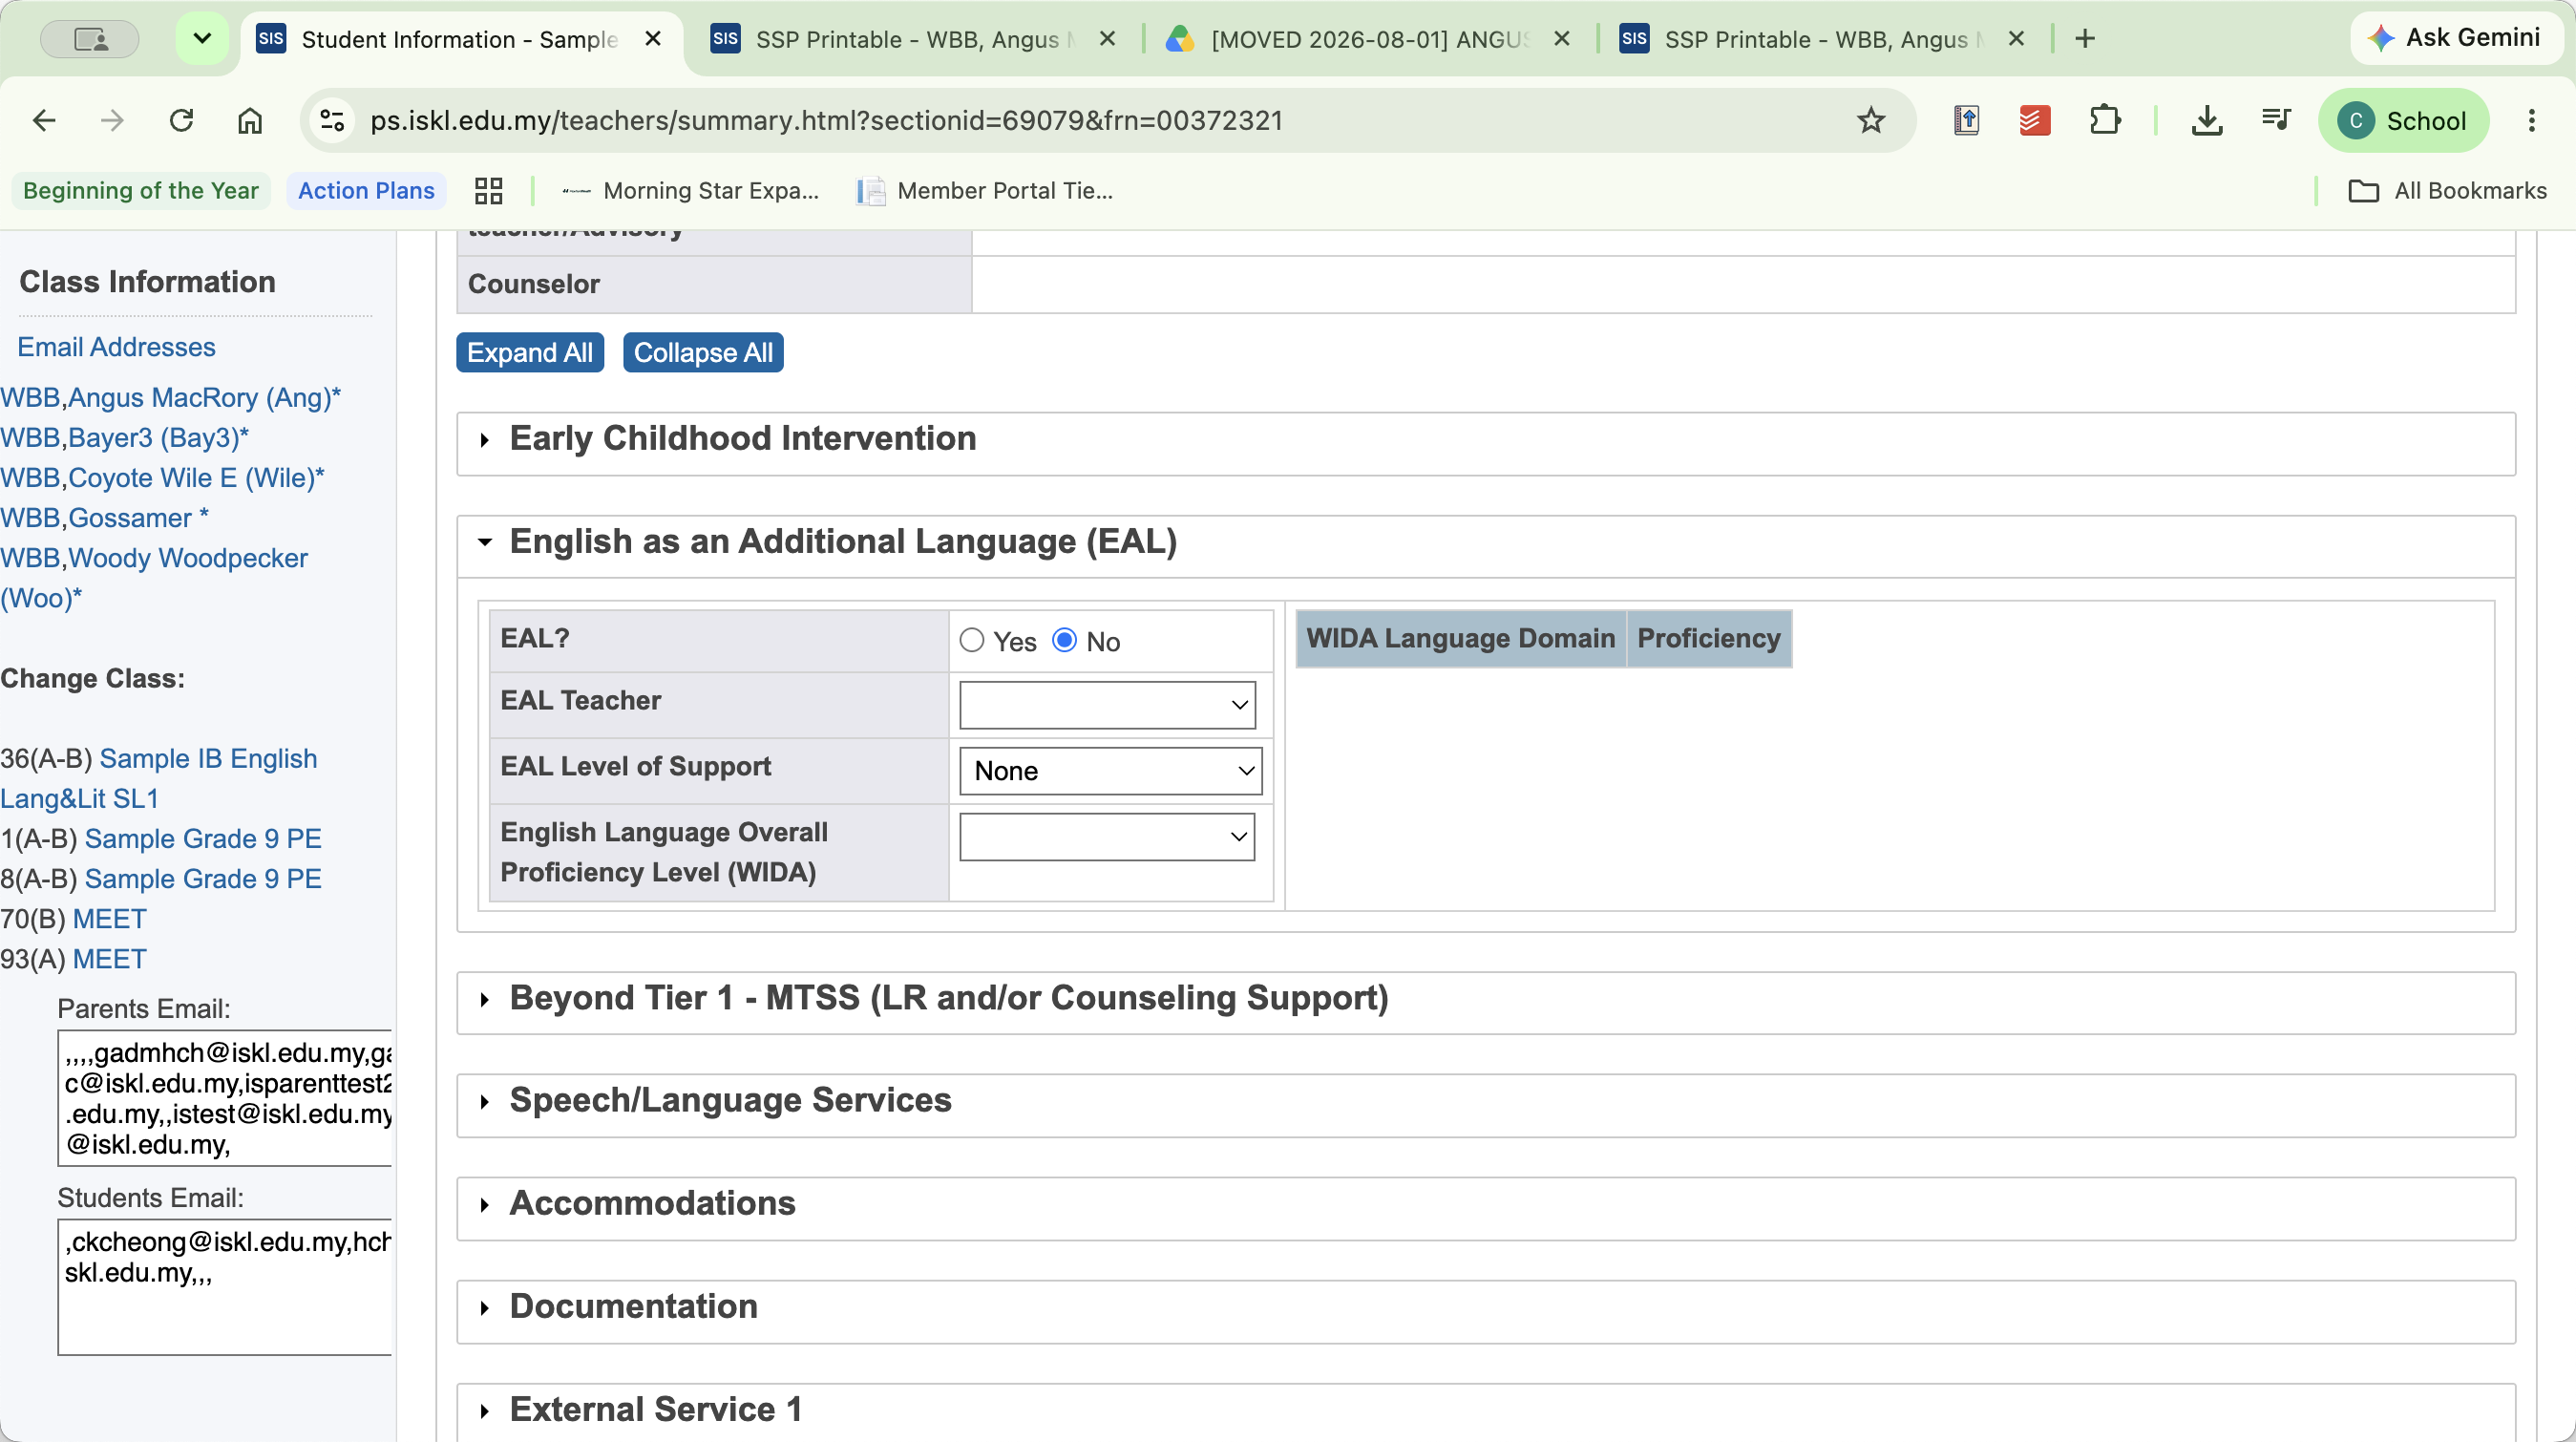This screenshot has height=1442, width=2576.
Task: Select Yes for EAL?
Action: (x=972, y=641)
